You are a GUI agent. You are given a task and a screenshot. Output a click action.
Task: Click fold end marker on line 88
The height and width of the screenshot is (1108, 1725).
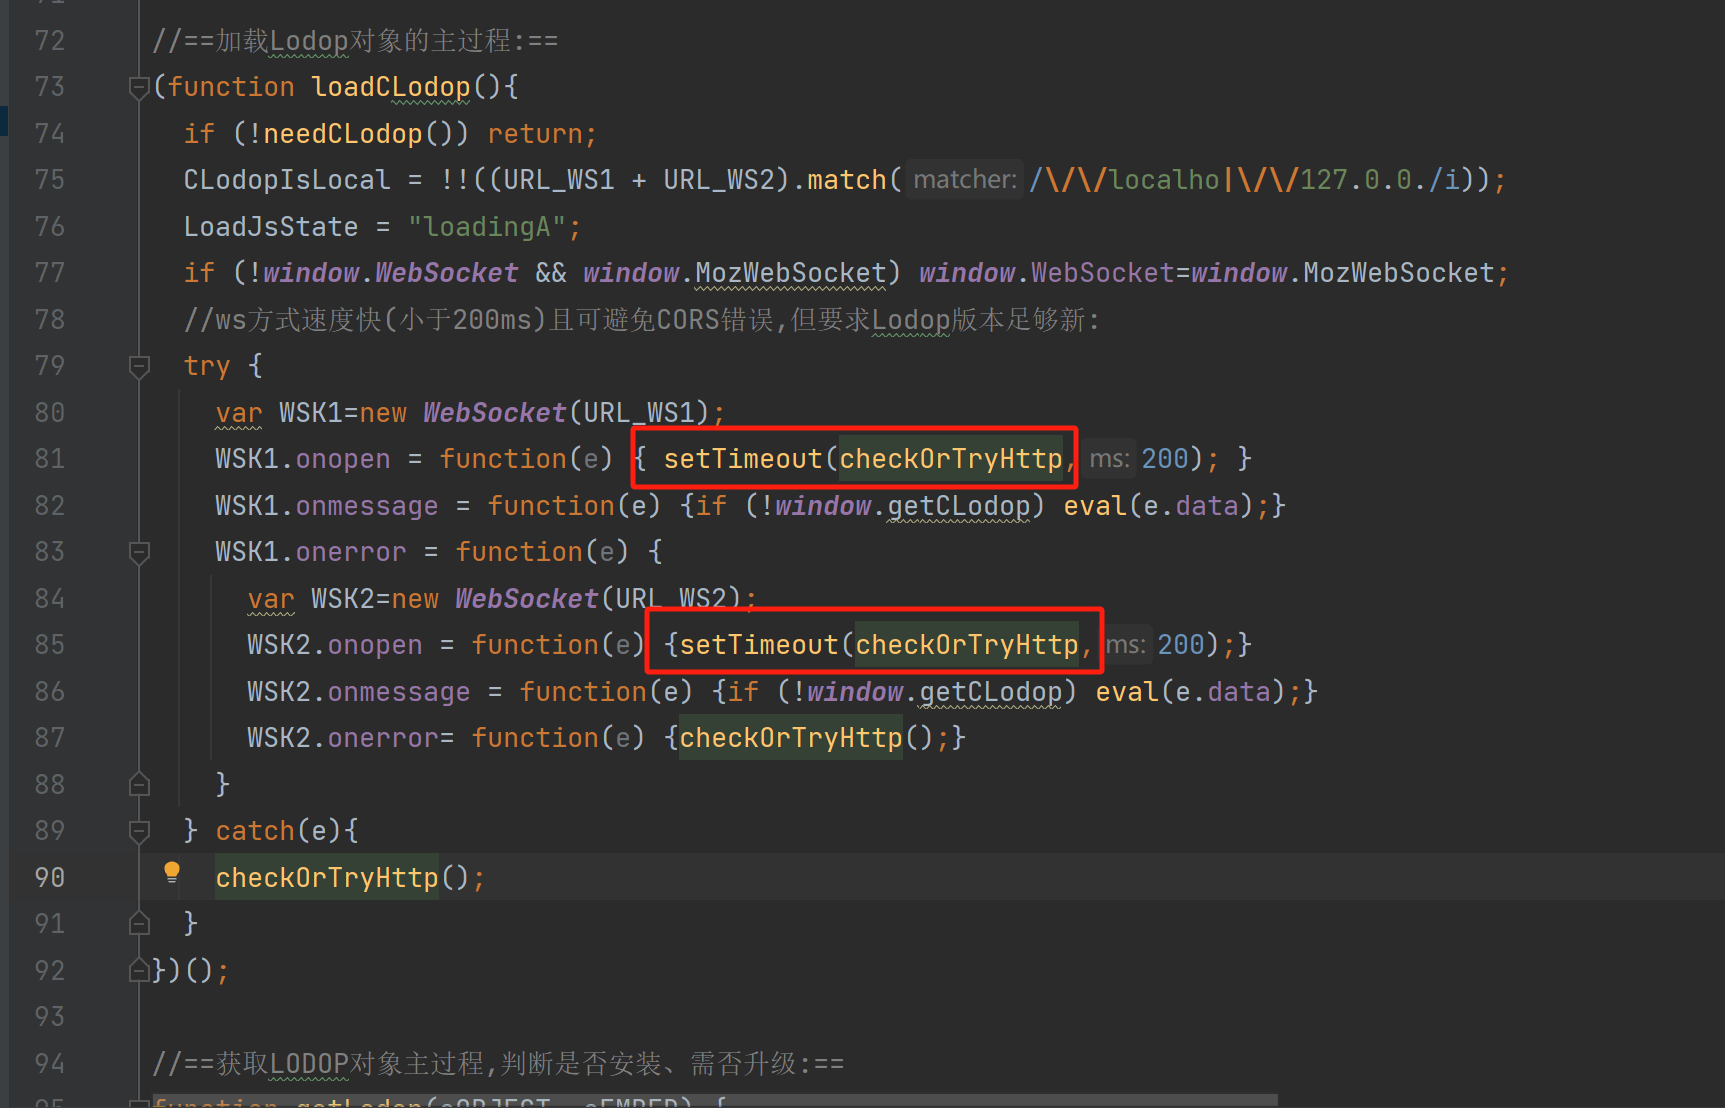pos(139,785)
